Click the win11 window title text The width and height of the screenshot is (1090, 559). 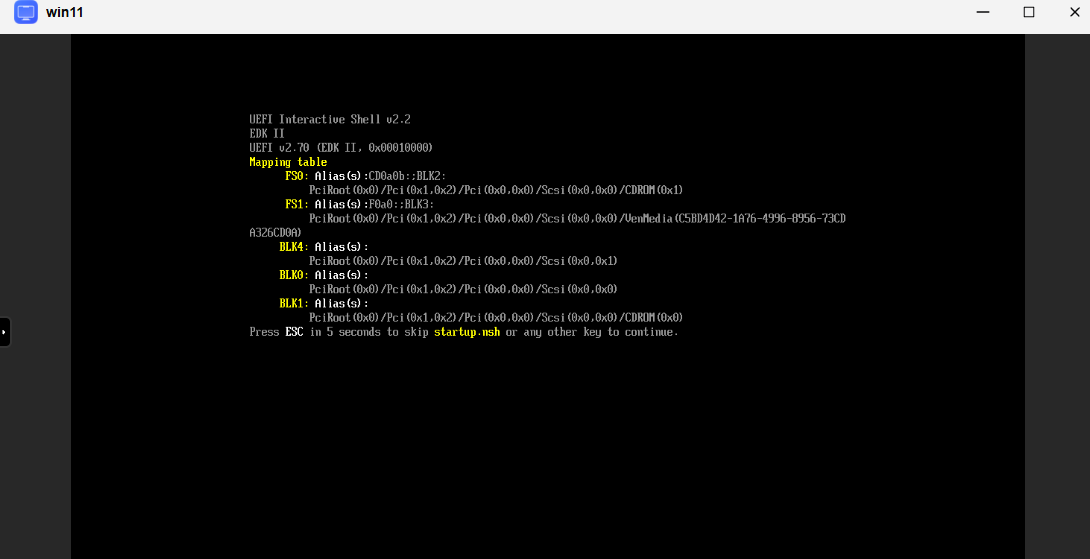click(x=65, y=13)
